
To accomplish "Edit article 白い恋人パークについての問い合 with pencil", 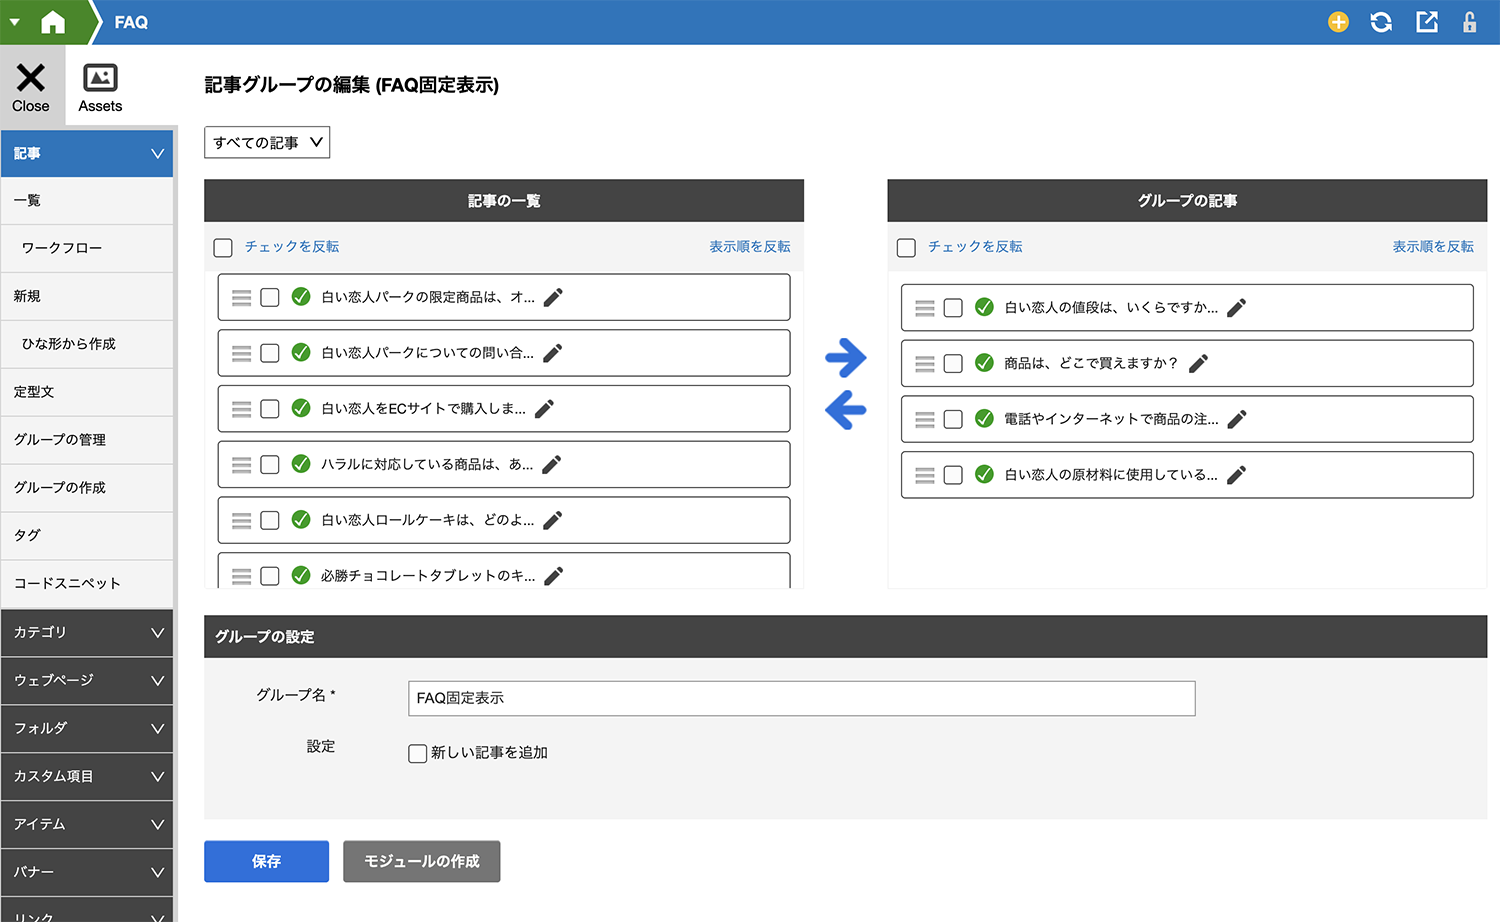I will (552, 353).
